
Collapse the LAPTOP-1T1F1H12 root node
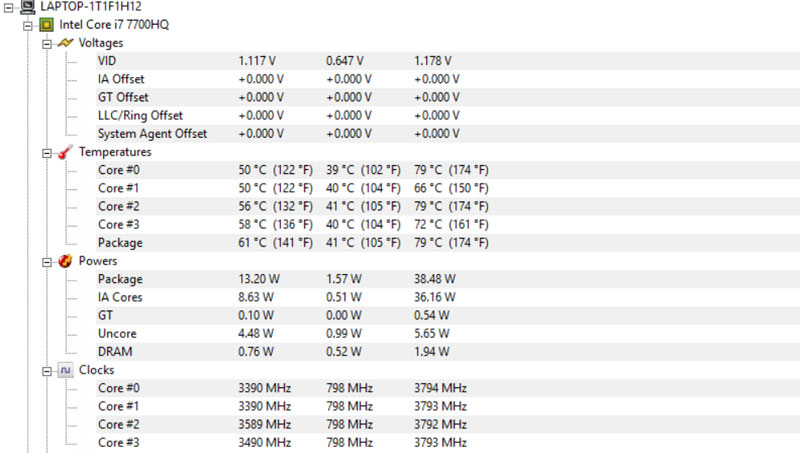coord(8,7)
